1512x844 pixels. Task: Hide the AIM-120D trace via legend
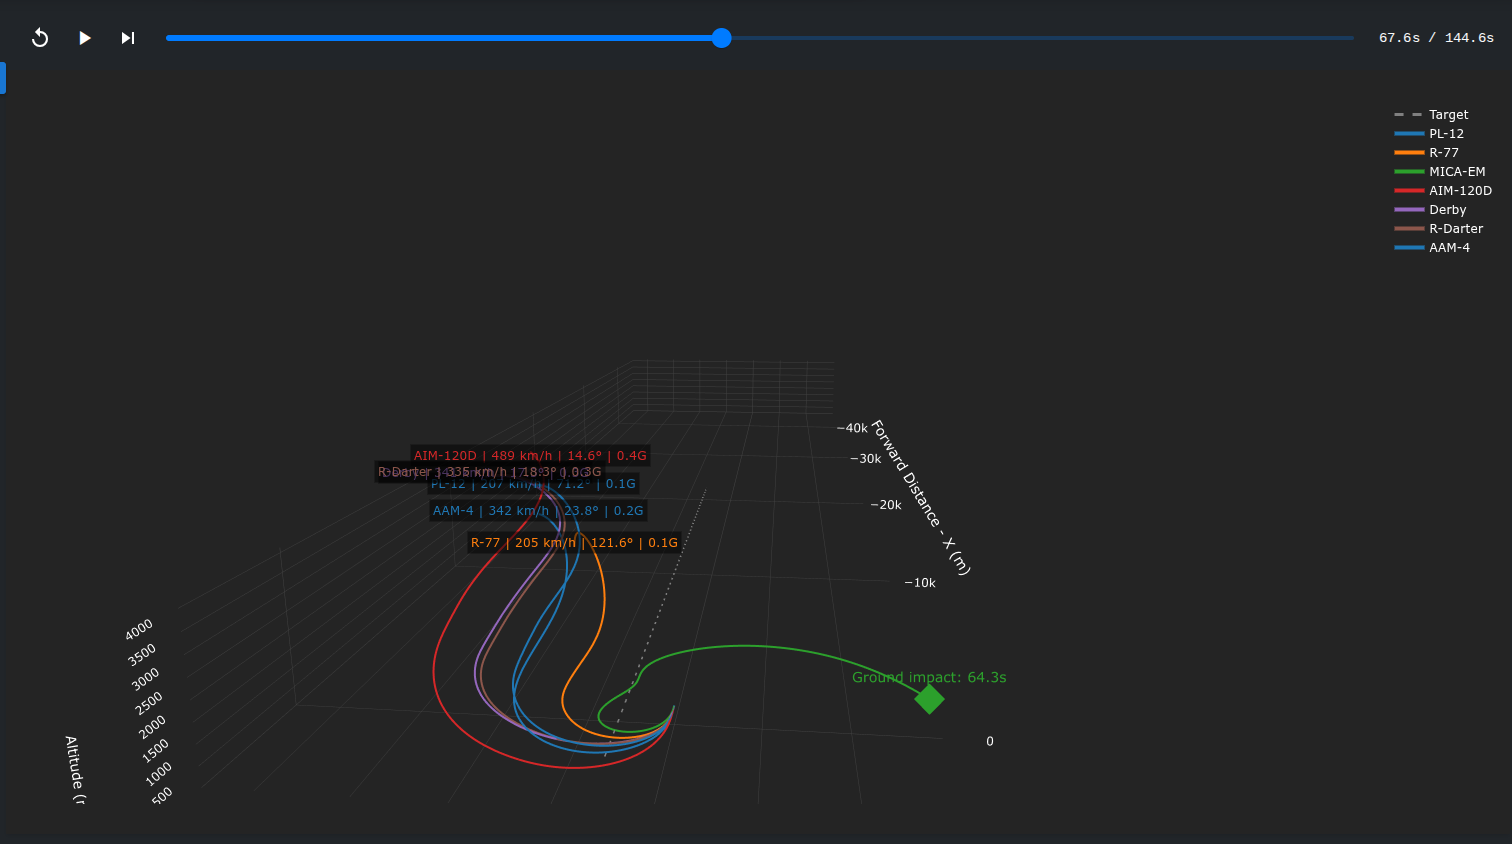1443,191
